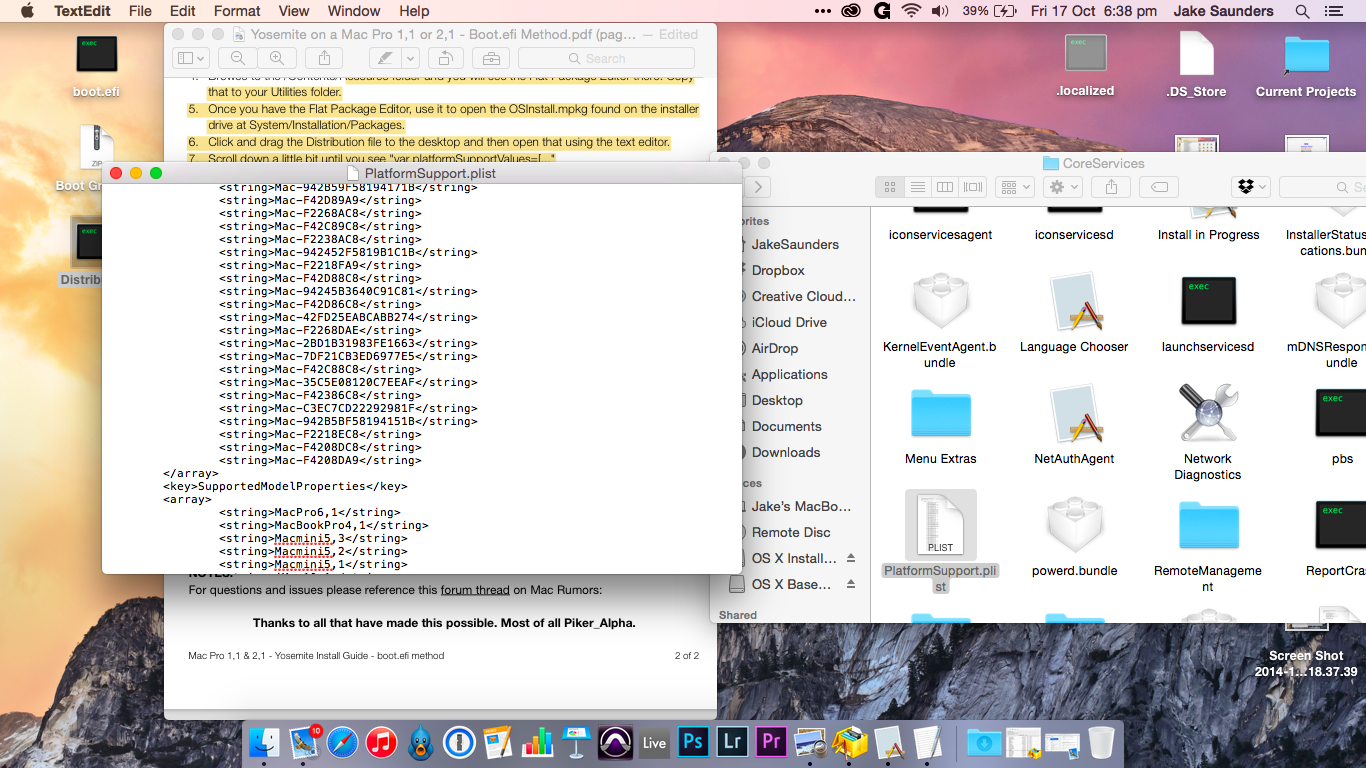Switch to TextEdit in the Dock
1366x768 pixels.
(927, 742)
